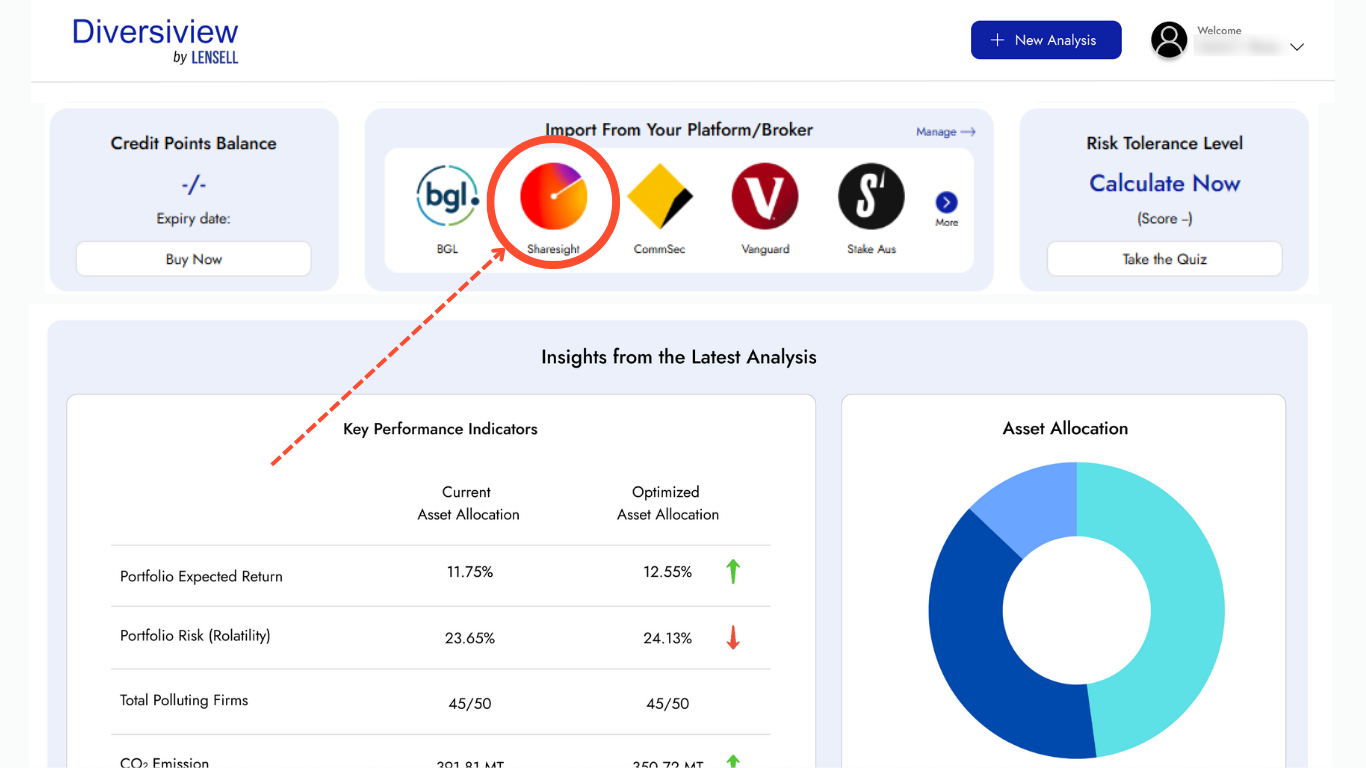Choose the CommSec broker icon
This screenshot has height=768, width=1366.
(x=659, y=195)
